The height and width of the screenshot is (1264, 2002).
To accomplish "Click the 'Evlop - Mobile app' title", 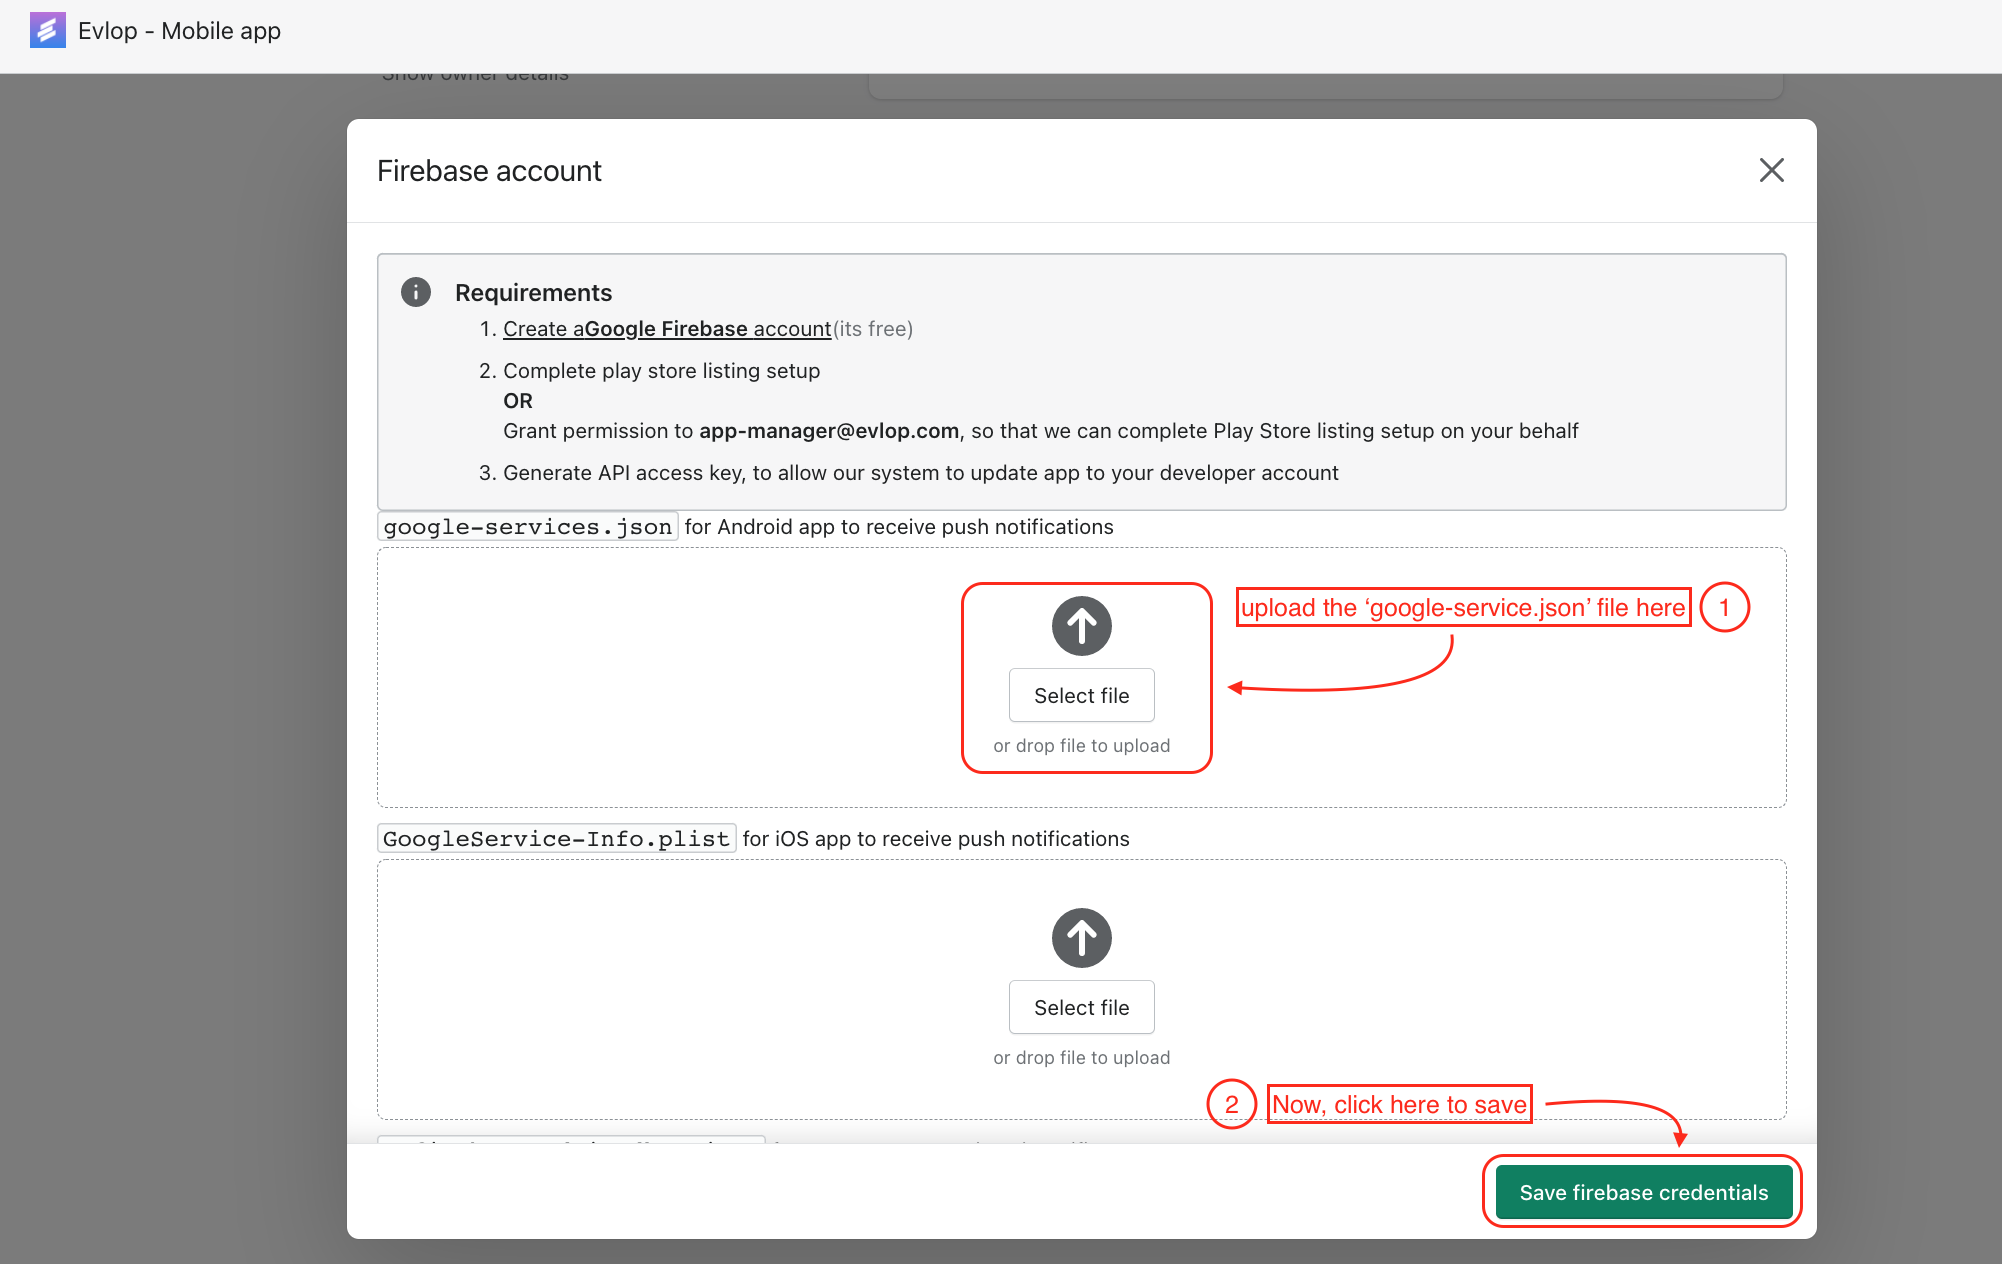I will click(179, 31).
